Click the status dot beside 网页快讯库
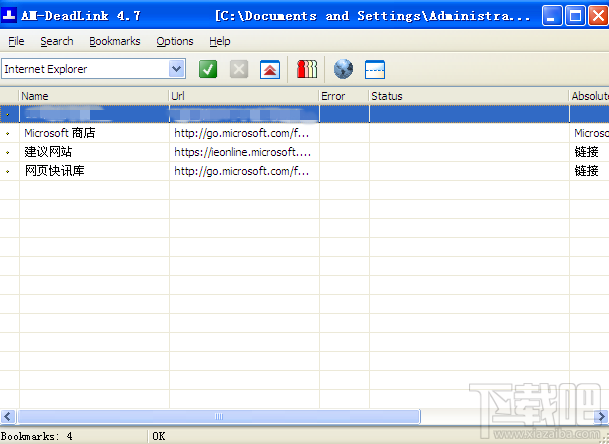The width and height of the screenshot is (609, 444). click(x=8, y=171)
